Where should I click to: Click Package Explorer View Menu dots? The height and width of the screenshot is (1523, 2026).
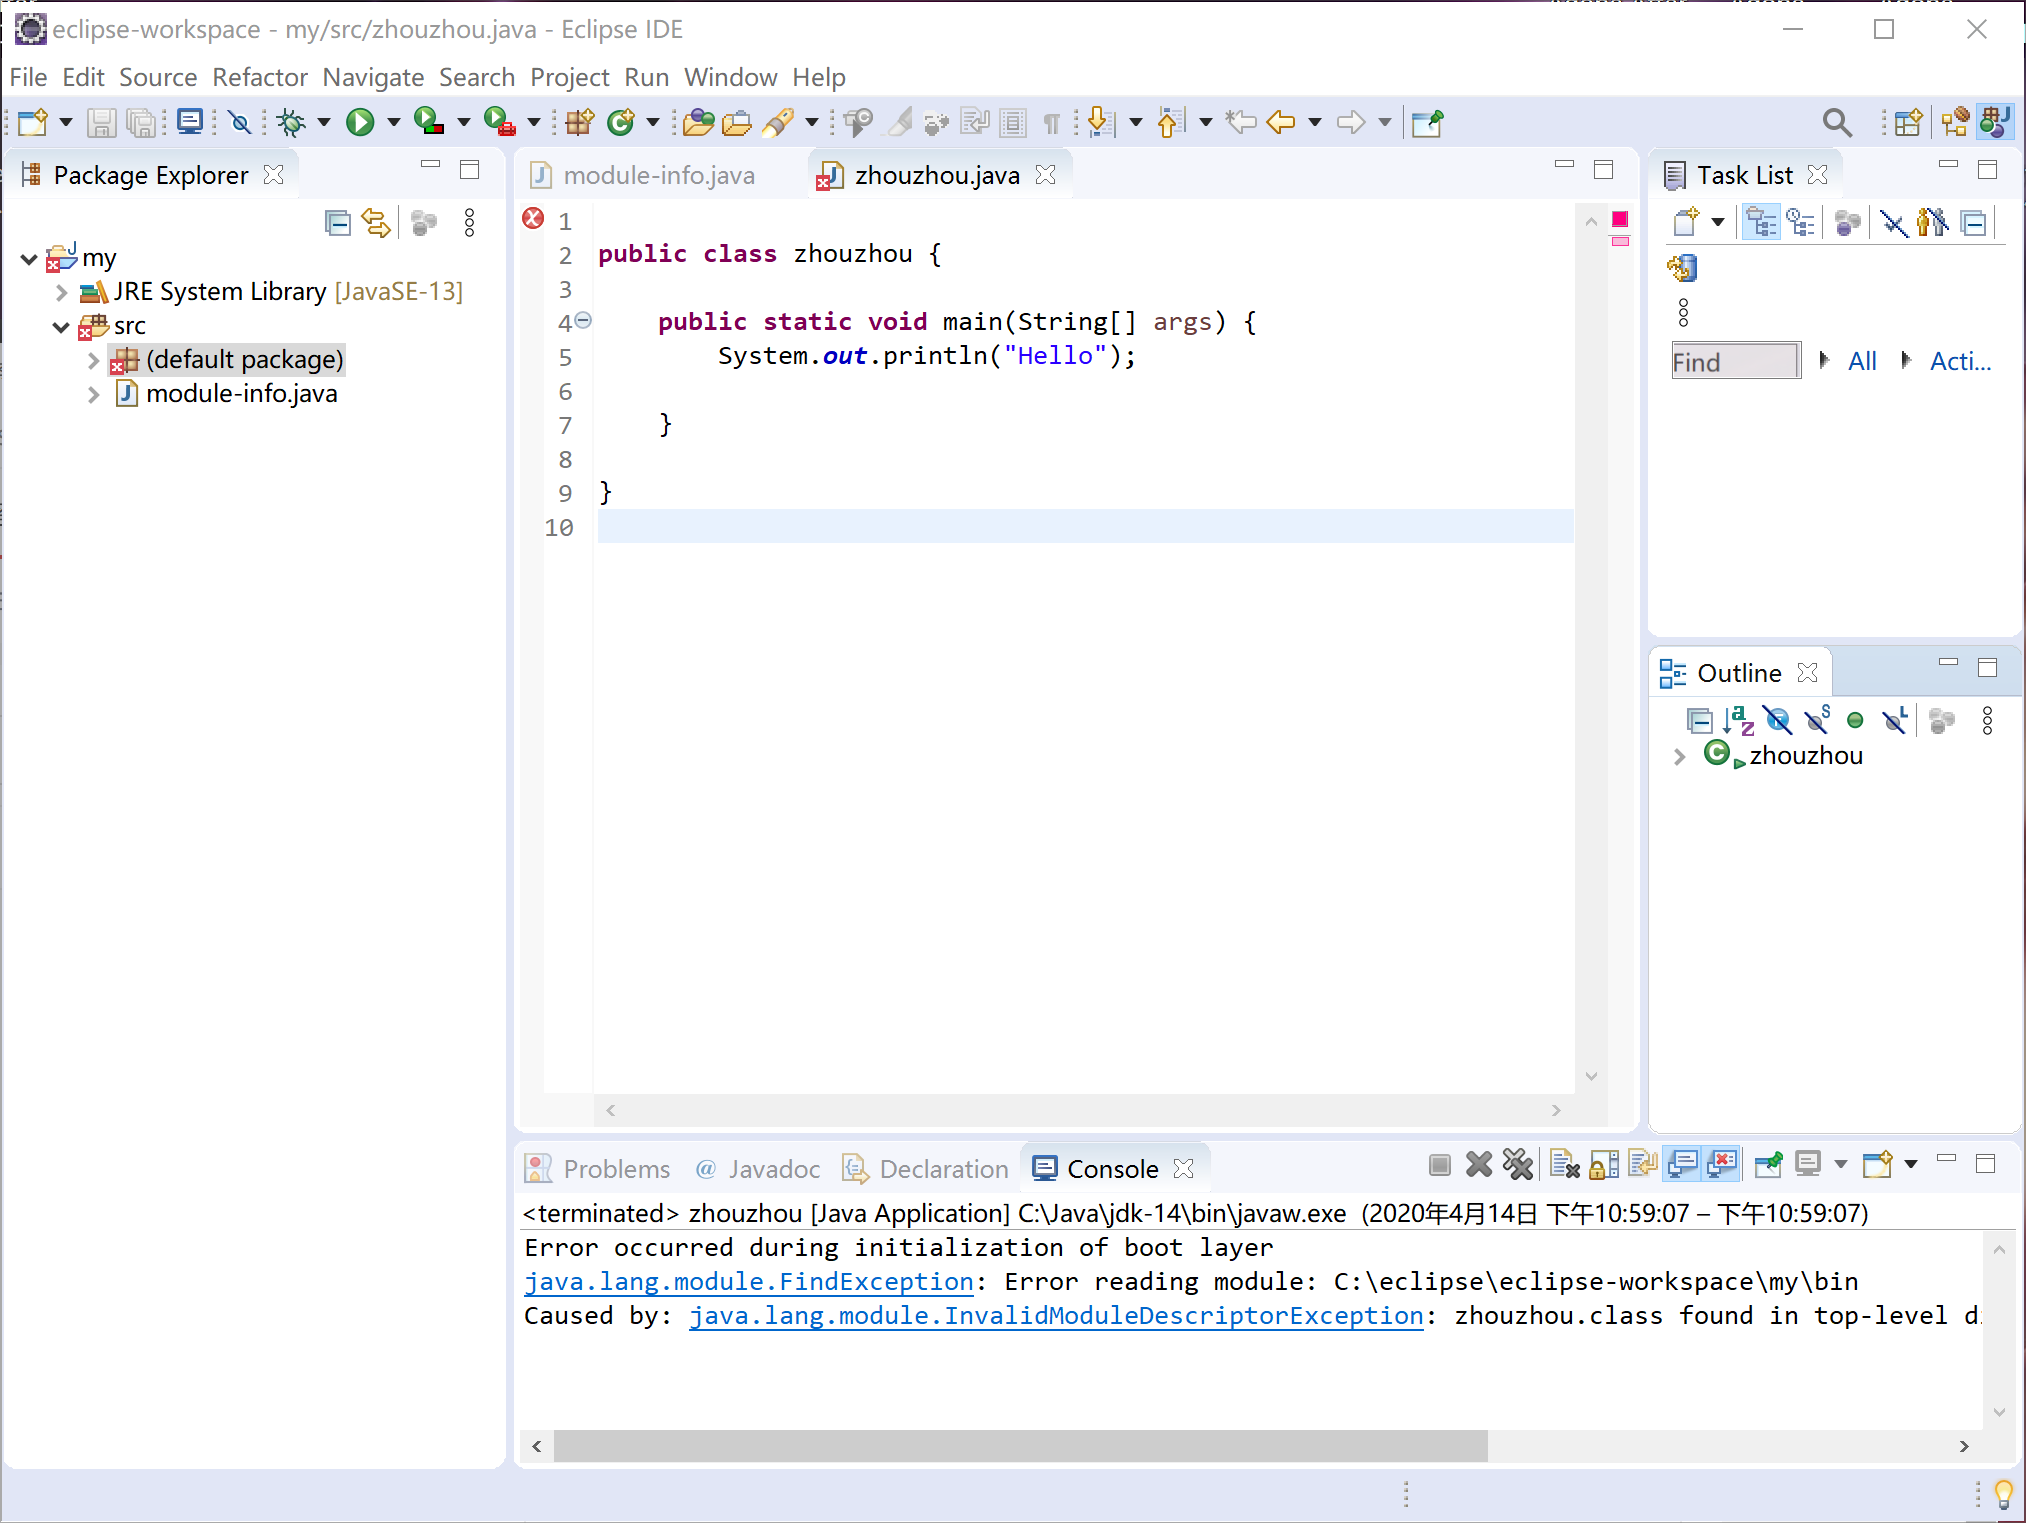[469, 222]
